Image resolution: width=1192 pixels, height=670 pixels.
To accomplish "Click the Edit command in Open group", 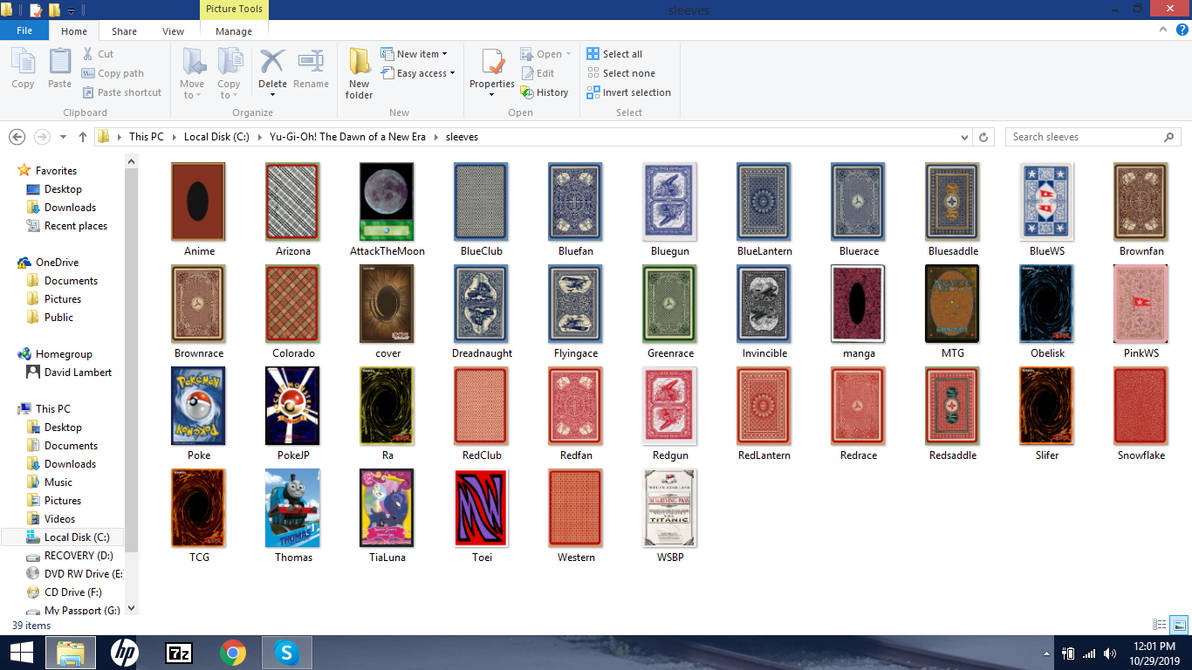I will [537, 73].
